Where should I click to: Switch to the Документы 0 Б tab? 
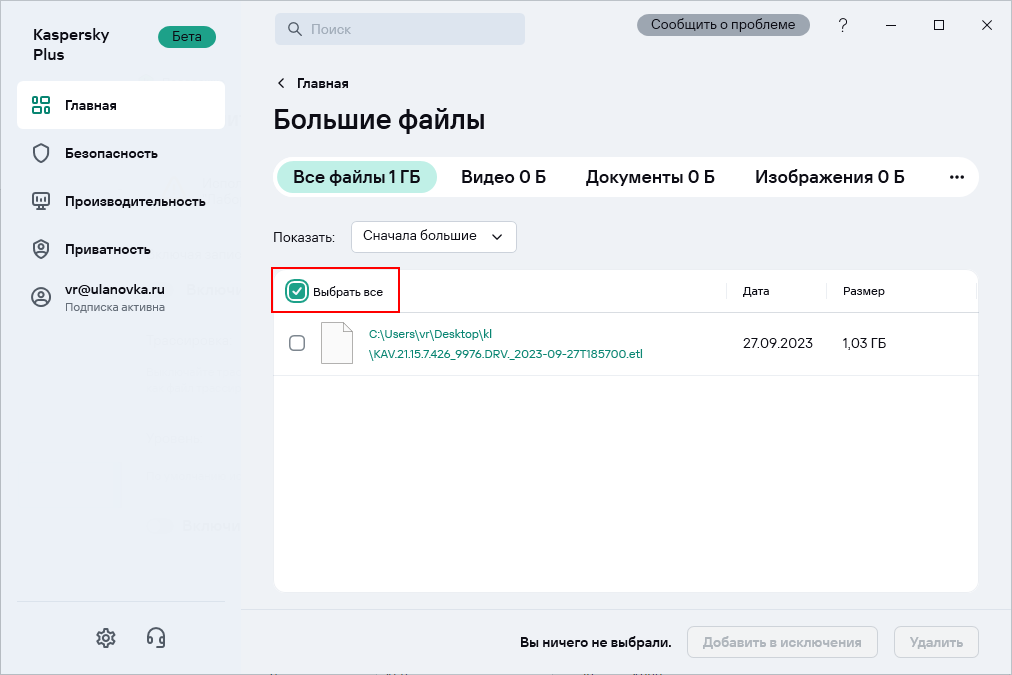click(x=650, y=177)
